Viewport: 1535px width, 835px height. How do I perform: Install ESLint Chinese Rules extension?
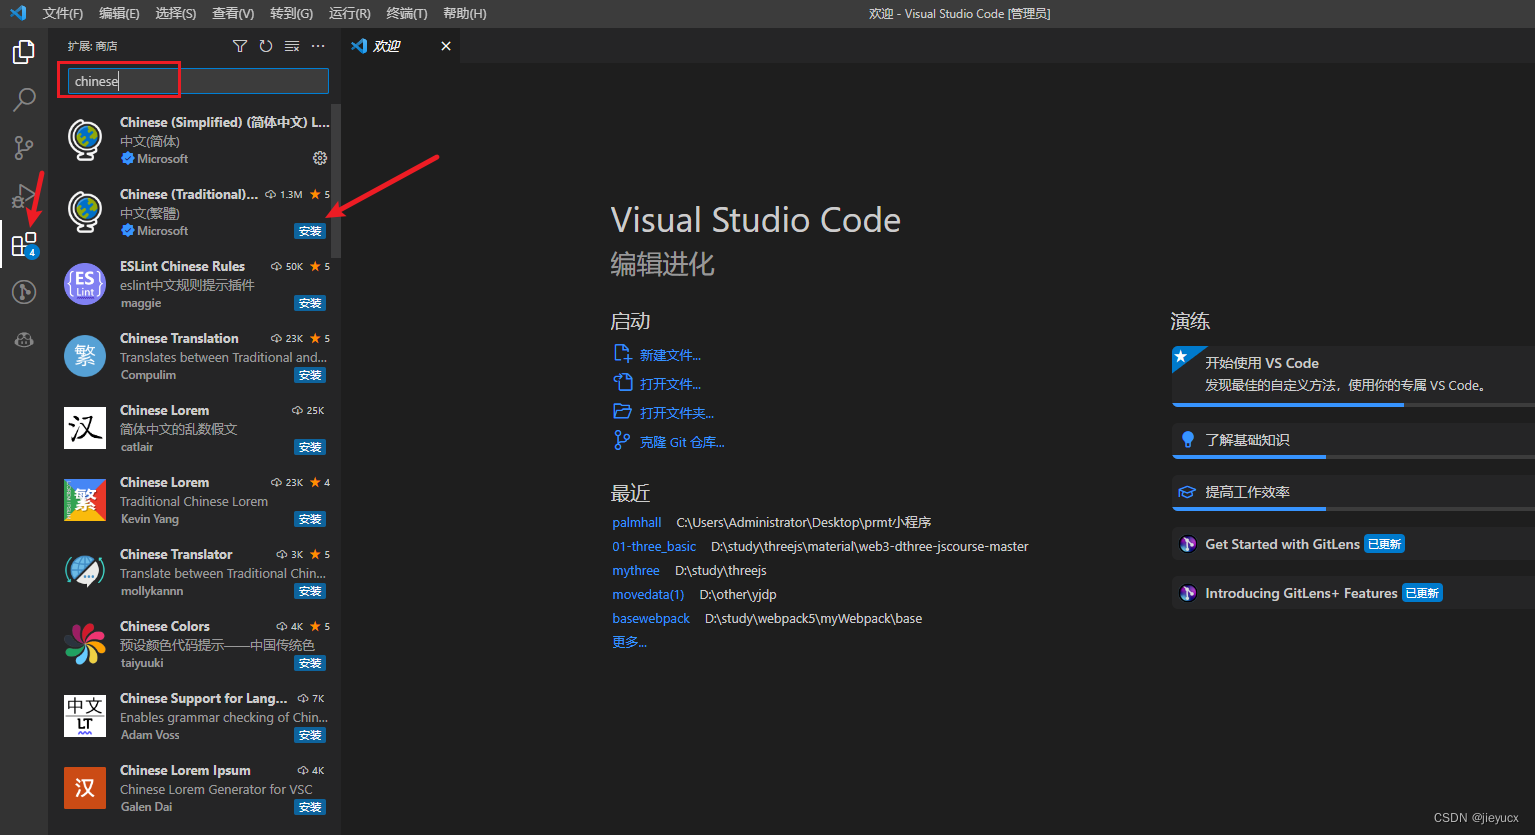[310, 303]
